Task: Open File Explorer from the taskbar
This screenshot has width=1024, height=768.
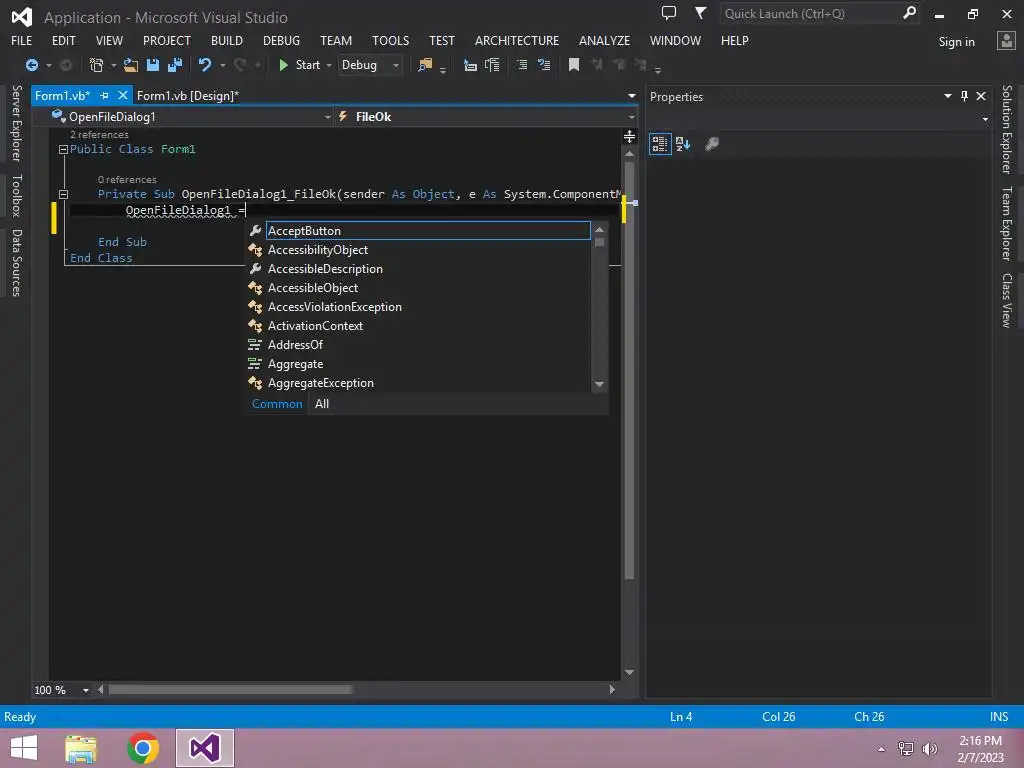Action: pos(81,748)
